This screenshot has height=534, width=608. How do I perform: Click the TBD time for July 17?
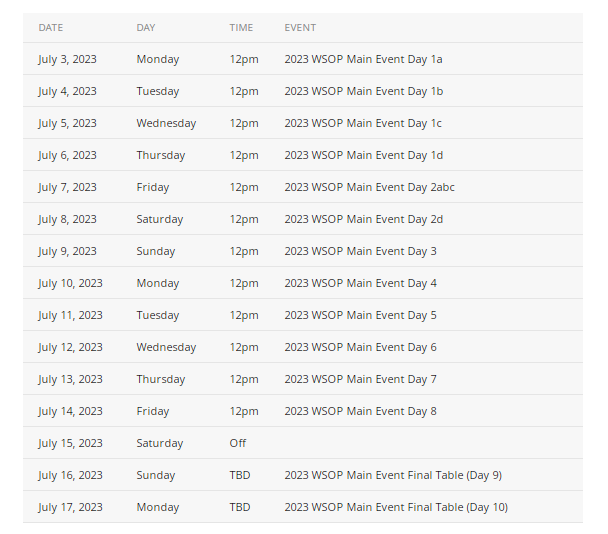point(240,507)
